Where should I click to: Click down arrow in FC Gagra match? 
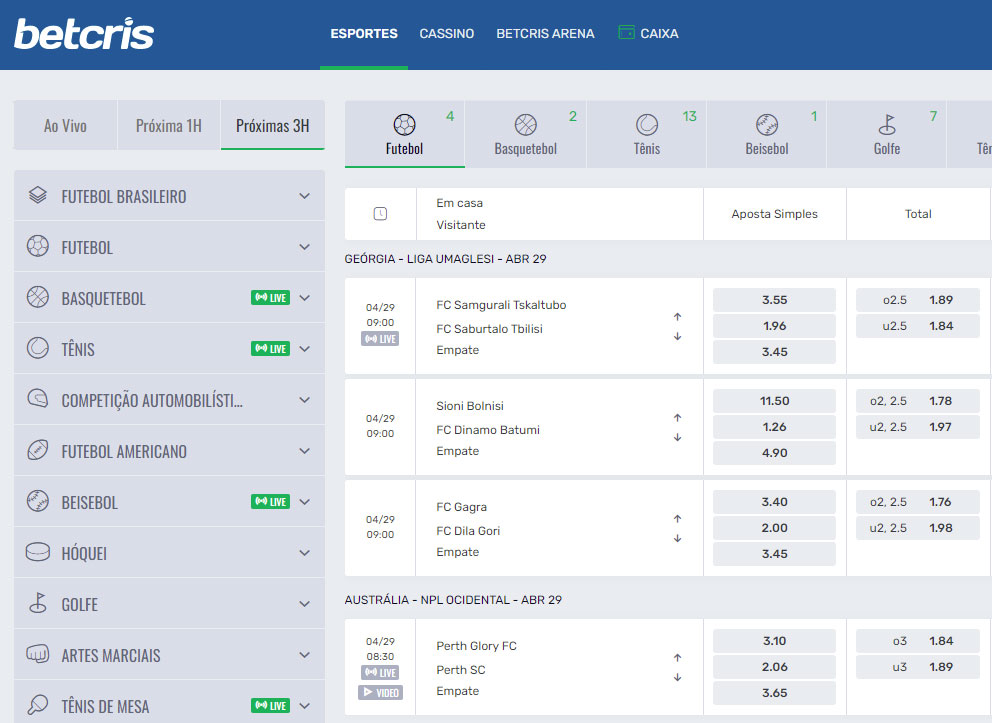[x=678, y=538]
